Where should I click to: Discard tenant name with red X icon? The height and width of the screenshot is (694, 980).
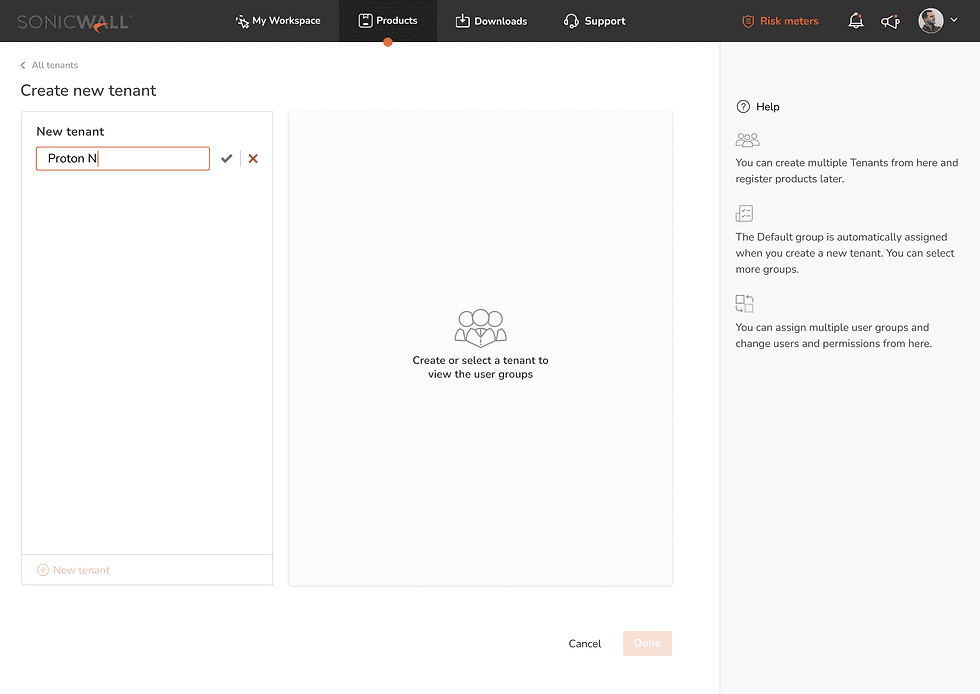pyautogui.click(x=253, y=158)
